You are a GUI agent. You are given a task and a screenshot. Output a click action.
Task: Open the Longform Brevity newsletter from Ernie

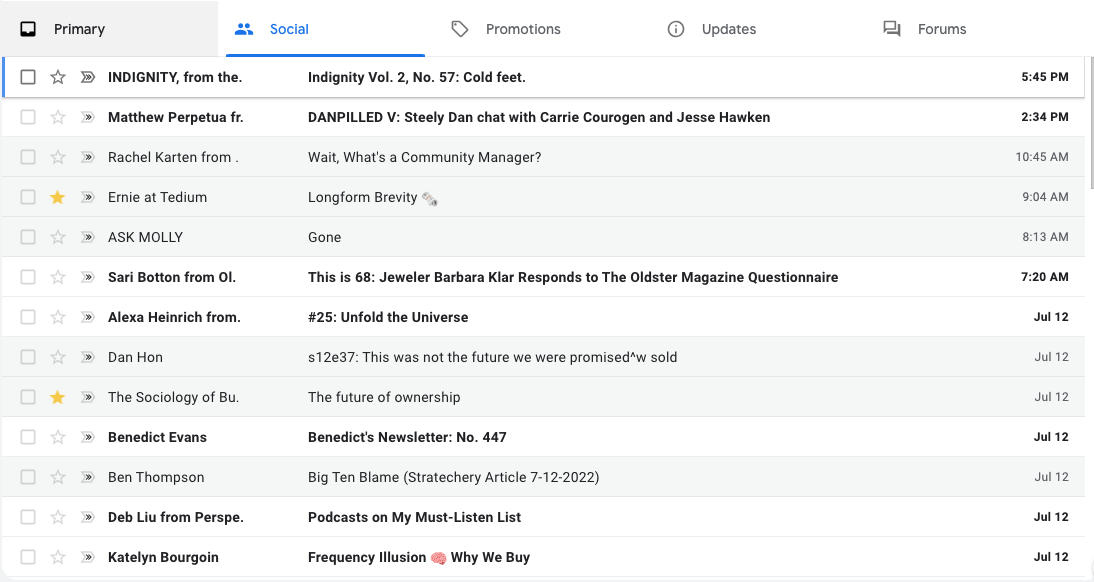click(x=370, y=197)
